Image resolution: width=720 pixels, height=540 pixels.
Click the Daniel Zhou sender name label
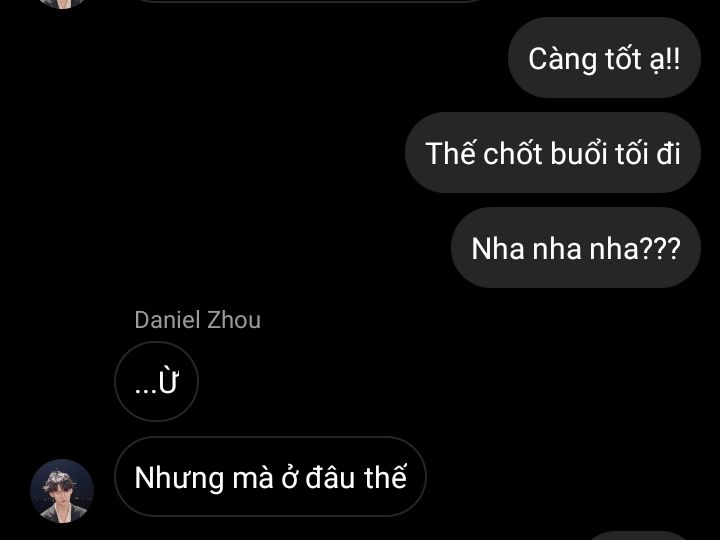(197, 320)
